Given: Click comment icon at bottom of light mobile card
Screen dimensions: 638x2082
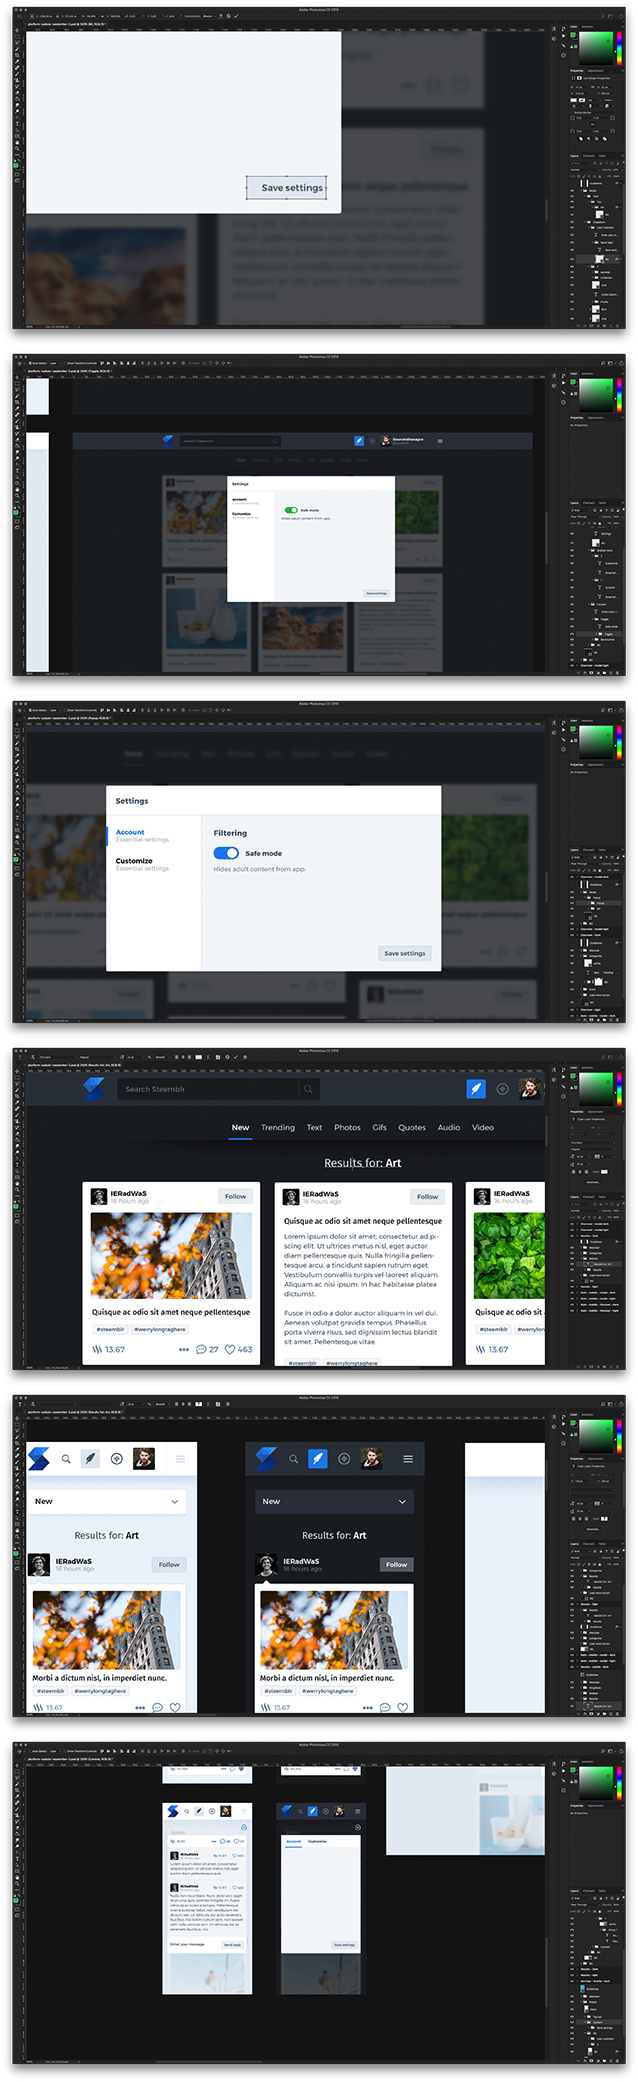Looking at the screenshot, I should [x=157, y=1707].
